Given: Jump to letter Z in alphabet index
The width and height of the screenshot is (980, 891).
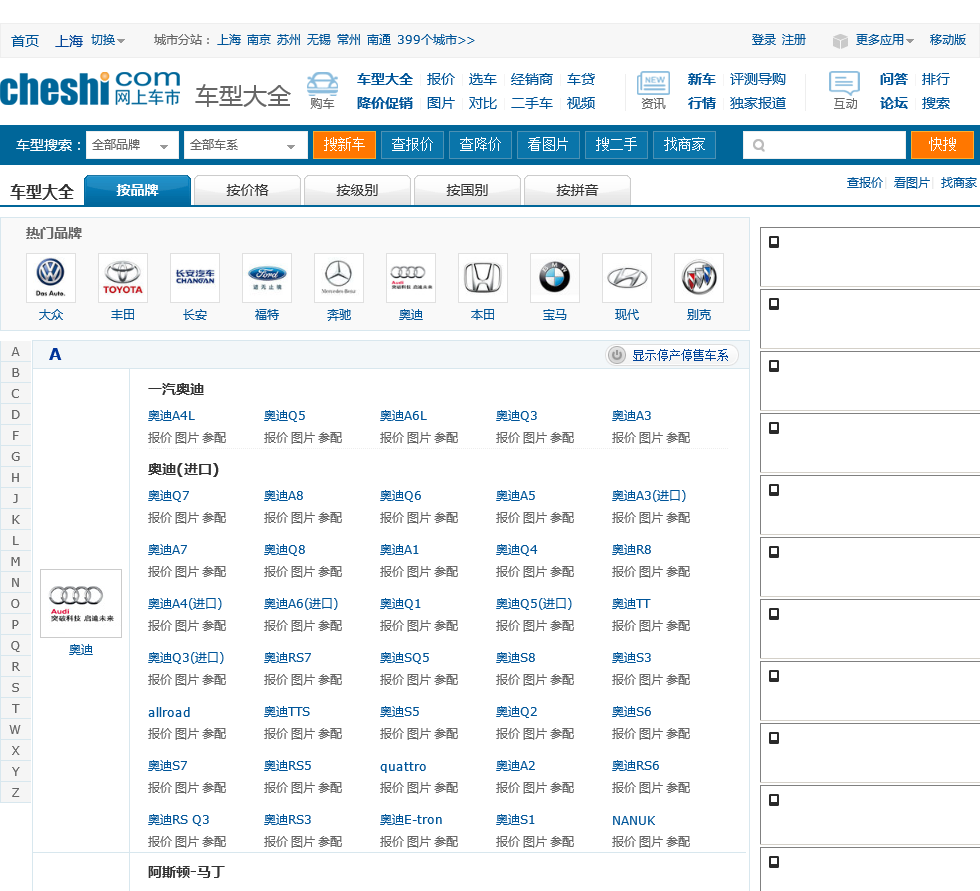Looking at the screenshot, I should (16, 793).
